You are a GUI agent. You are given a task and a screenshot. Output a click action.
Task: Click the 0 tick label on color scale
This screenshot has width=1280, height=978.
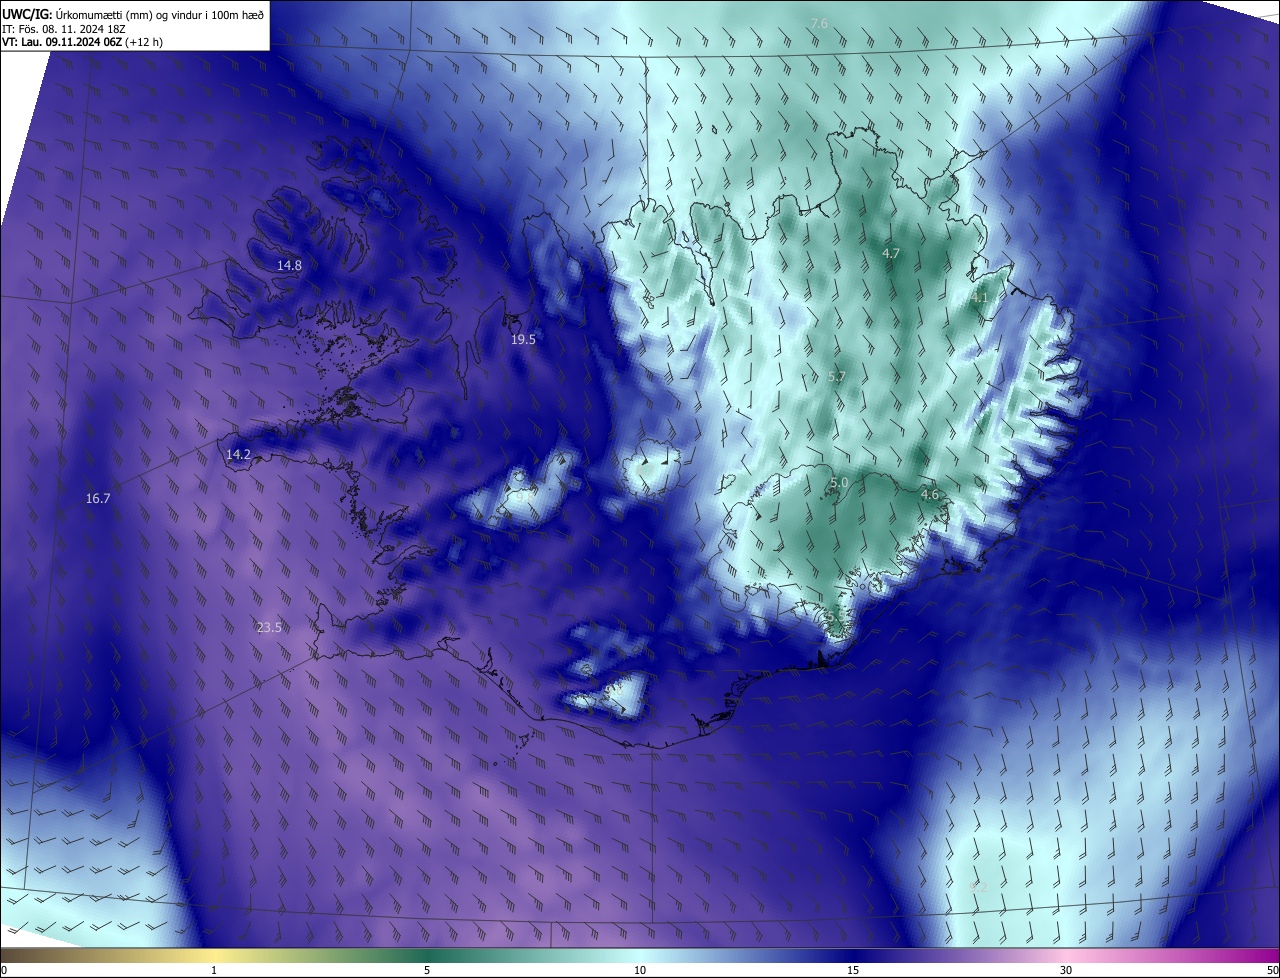click(x=4, y=970)
